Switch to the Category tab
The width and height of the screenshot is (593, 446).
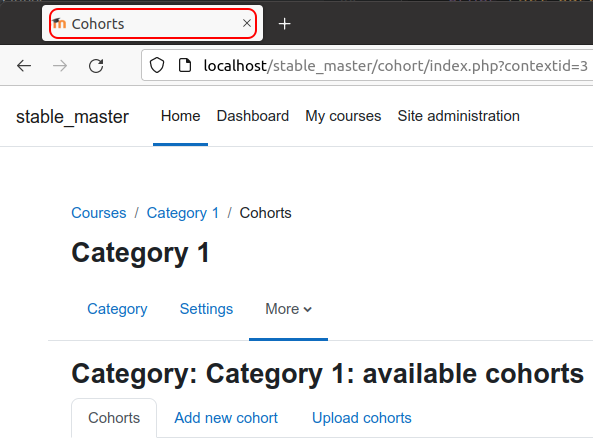point(117,309)
